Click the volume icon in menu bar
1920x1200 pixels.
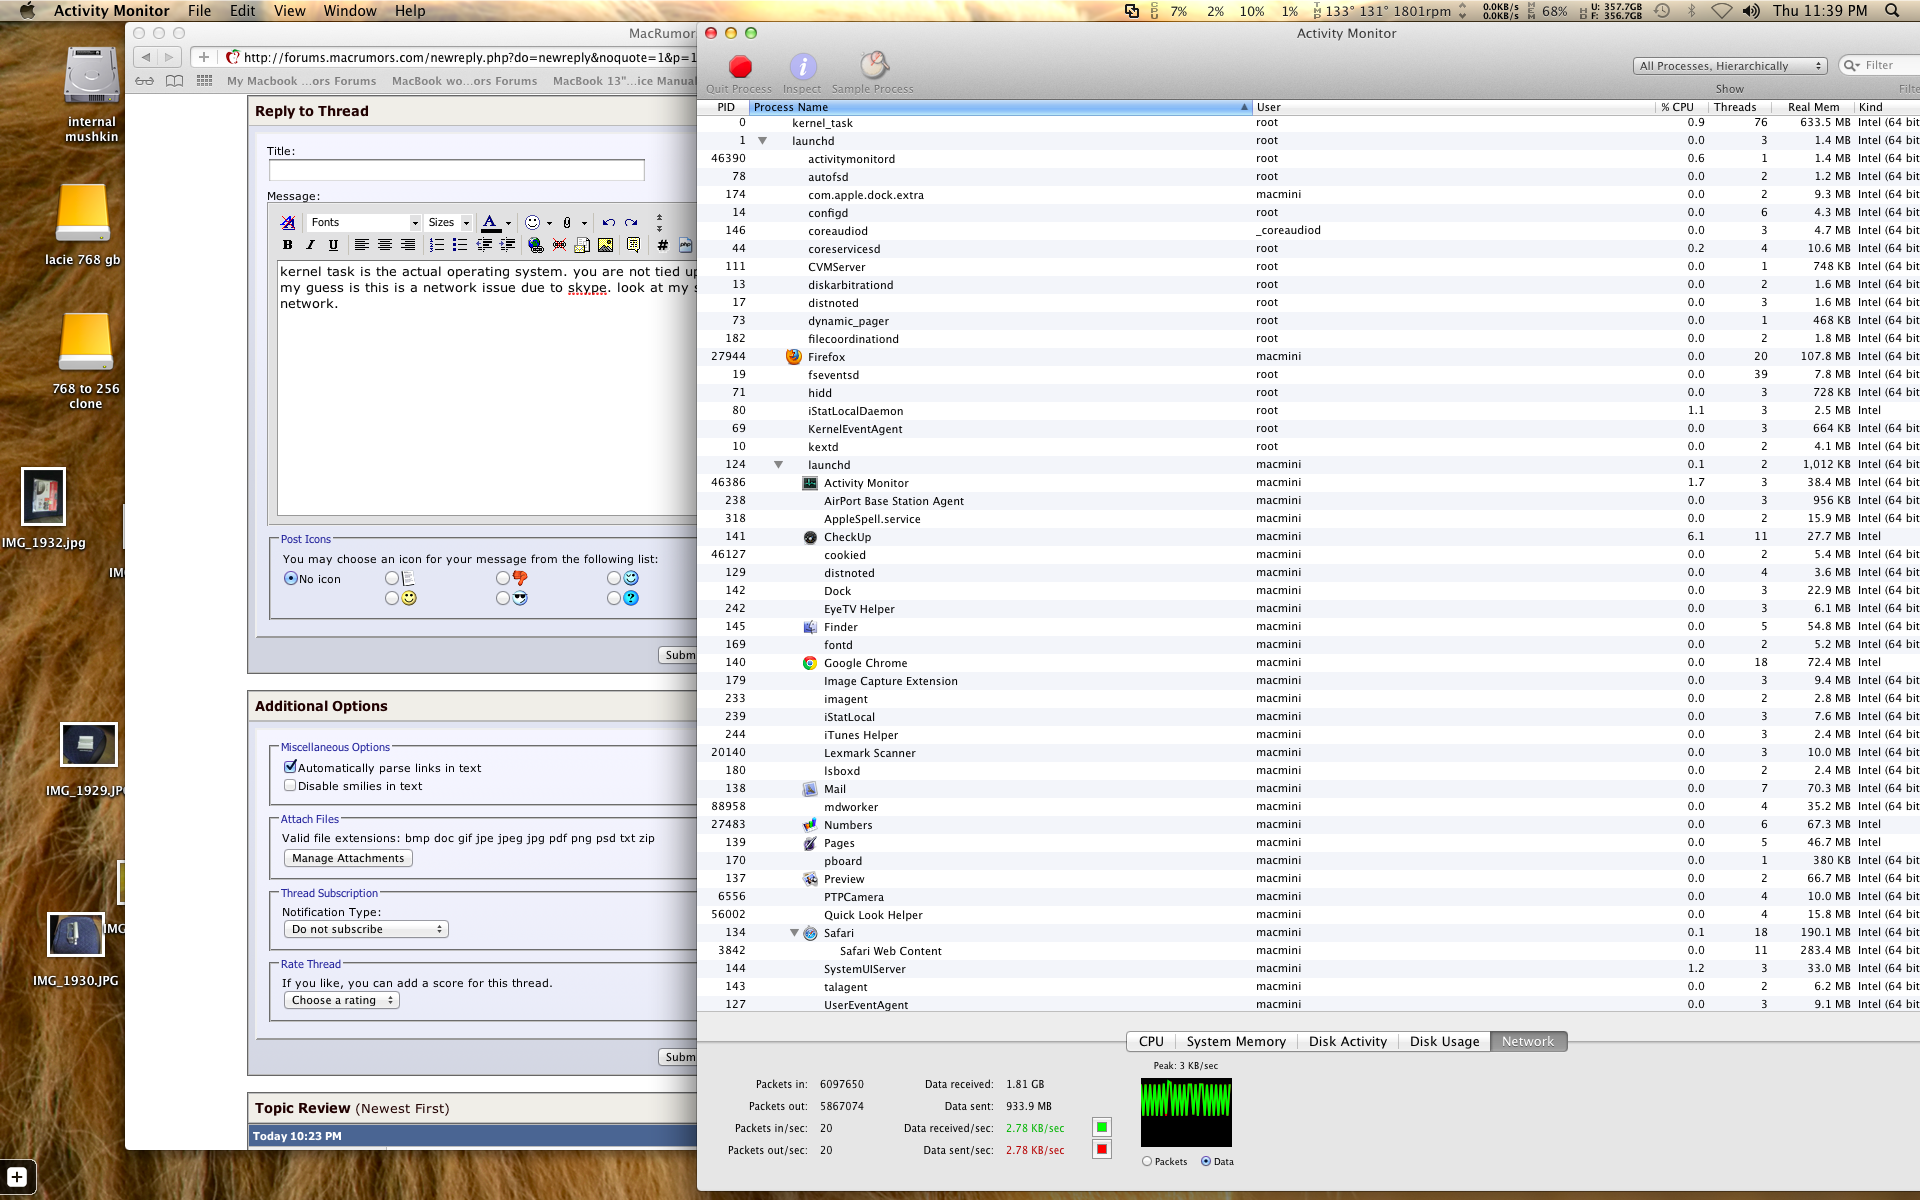pos(1751,11)
